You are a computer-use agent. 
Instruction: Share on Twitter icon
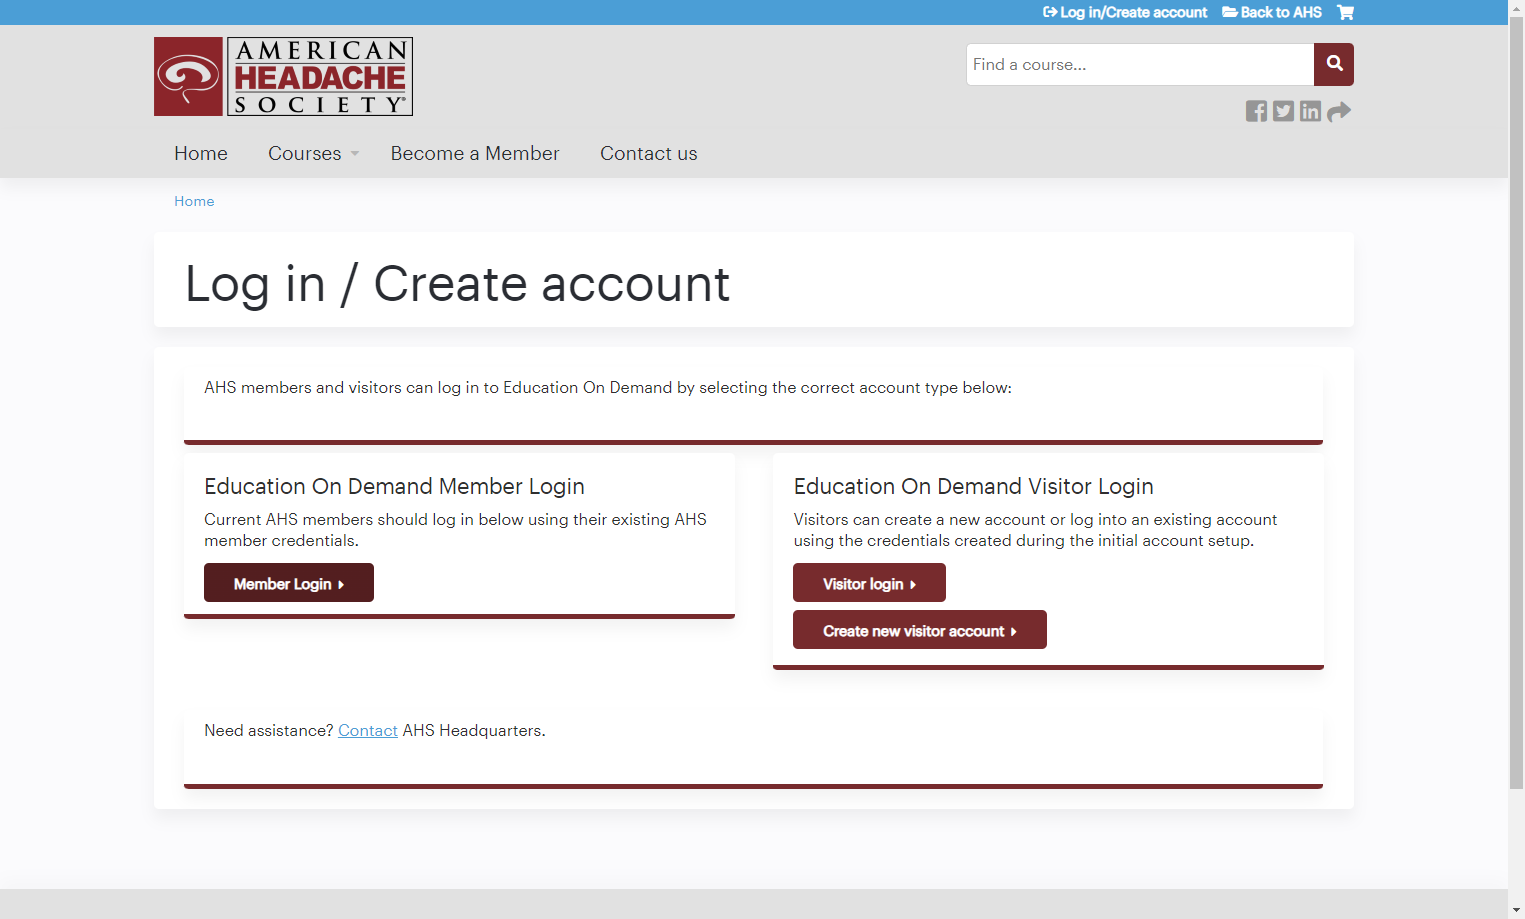(1283, 111)
